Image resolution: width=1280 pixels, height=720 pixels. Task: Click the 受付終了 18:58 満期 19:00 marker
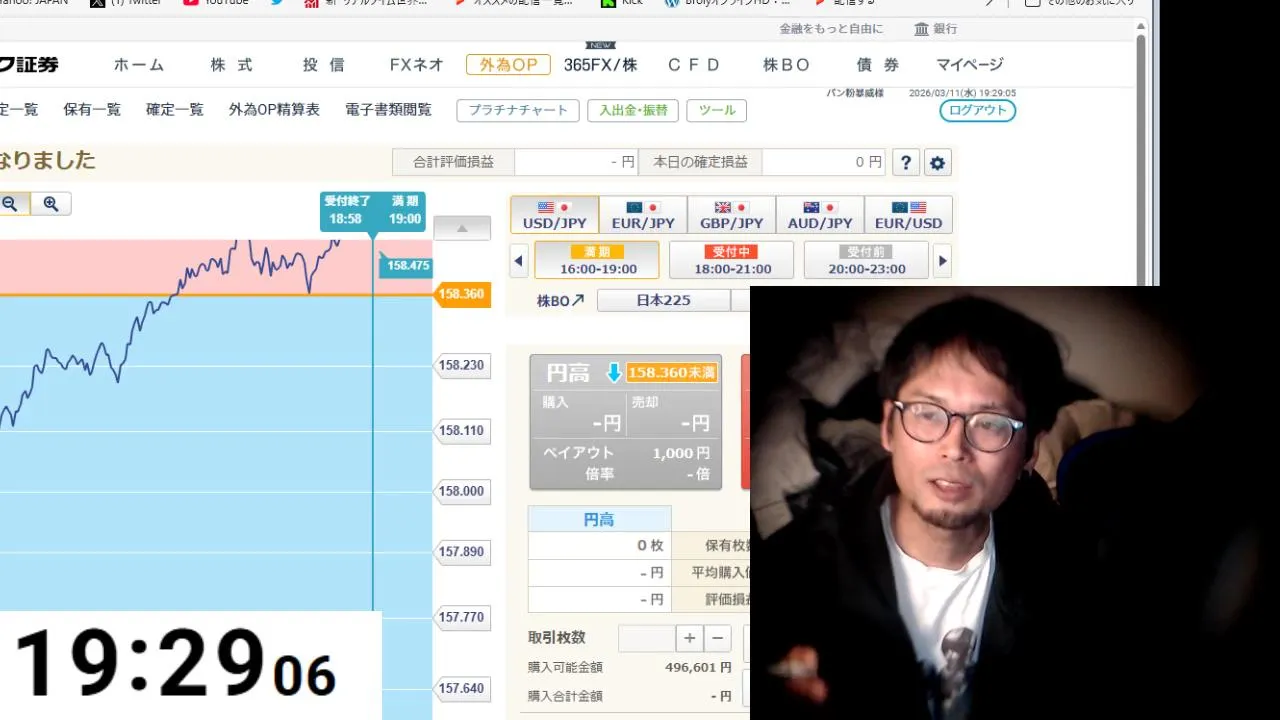[x=373, y=210]
